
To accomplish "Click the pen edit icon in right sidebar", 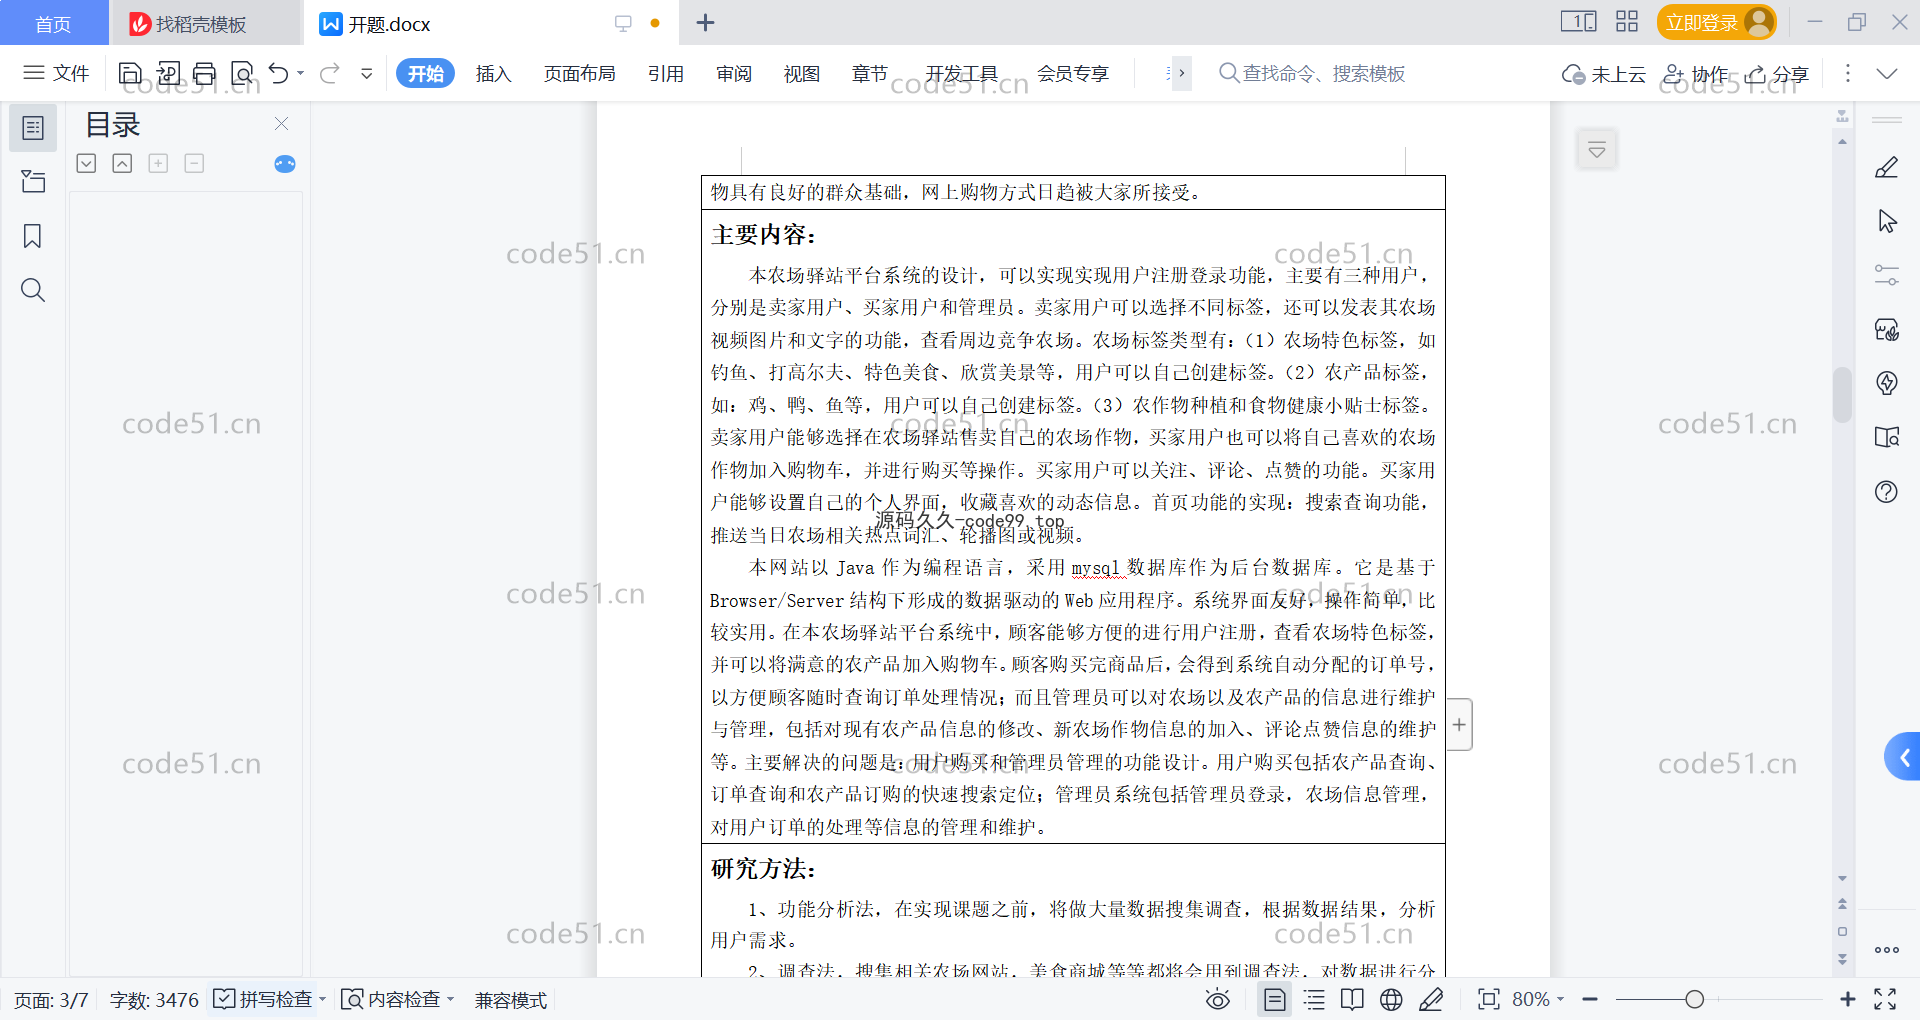I will [x=1887, y=167].
